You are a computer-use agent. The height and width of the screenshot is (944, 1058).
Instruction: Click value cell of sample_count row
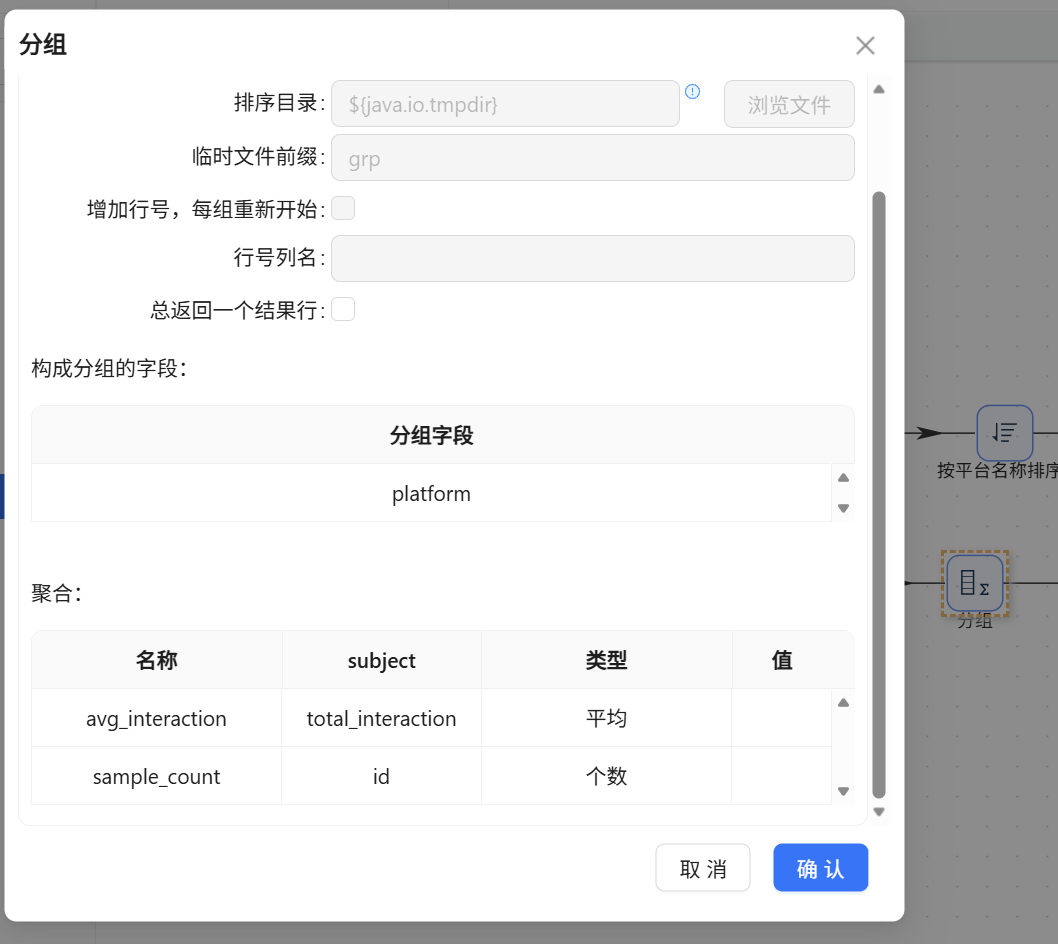781,776
